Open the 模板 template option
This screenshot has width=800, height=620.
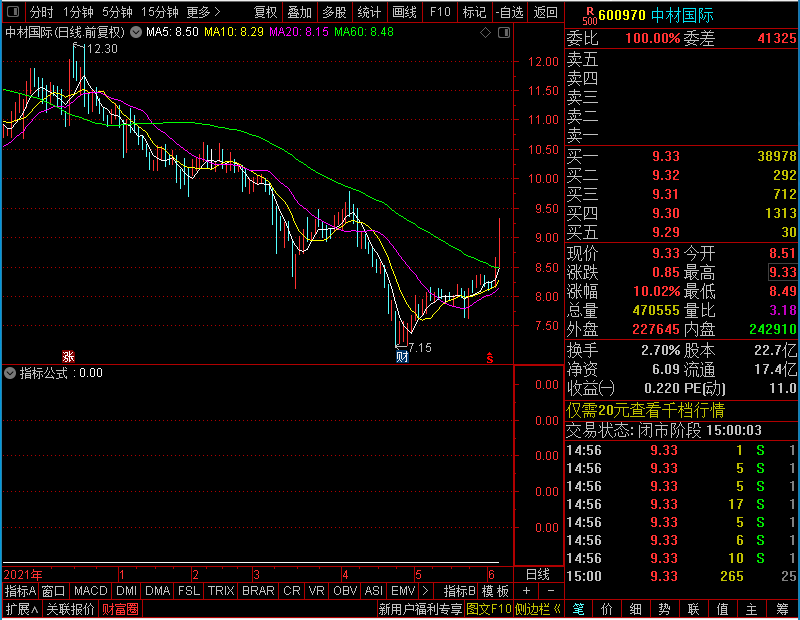(x=495, y=591)
